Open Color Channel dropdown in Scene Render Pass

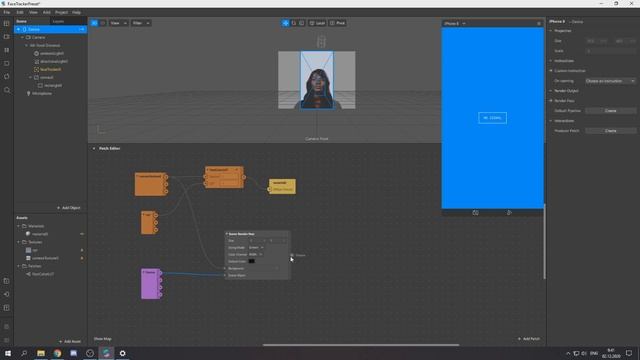(x=256, y=254)
